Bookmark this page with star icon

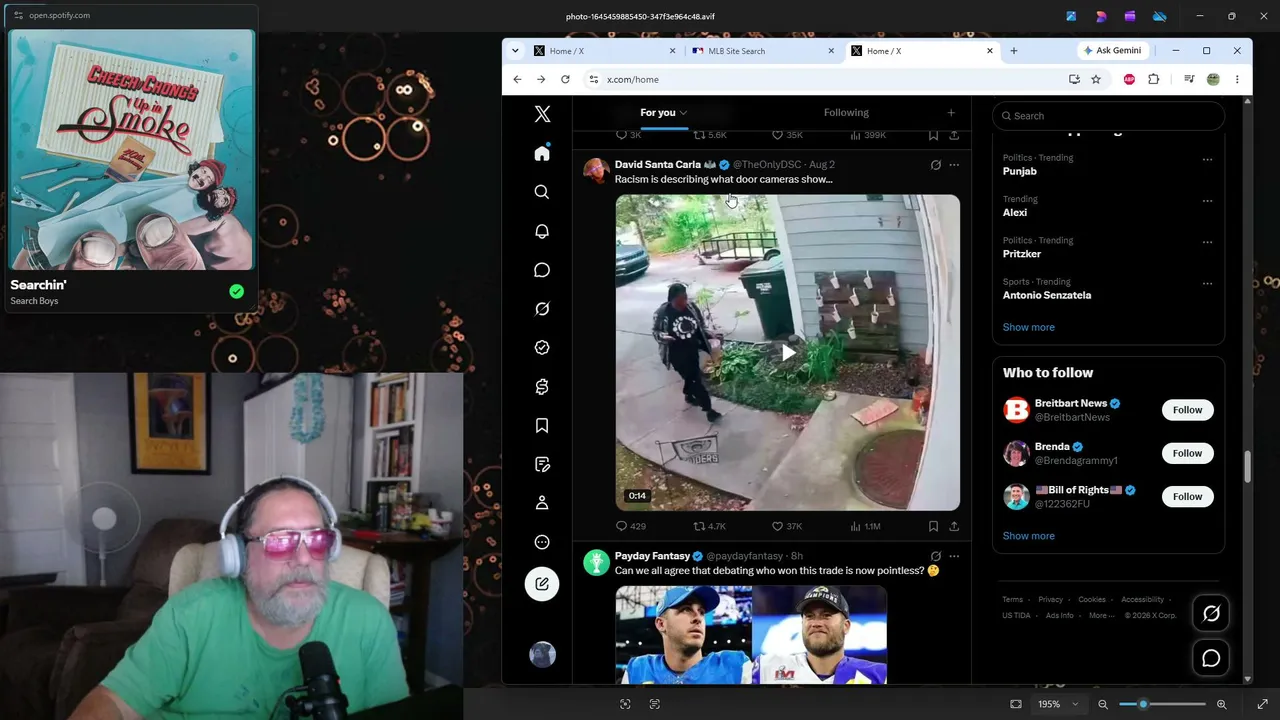click(x=1096, y=79)
